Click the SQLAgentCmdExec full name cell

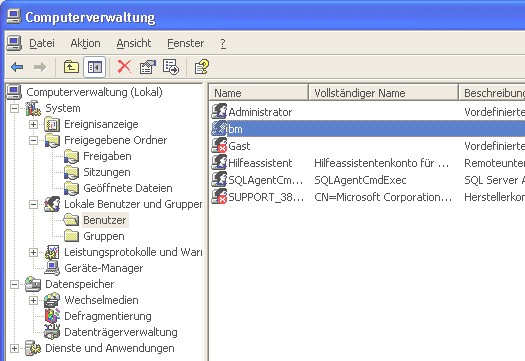360,180
